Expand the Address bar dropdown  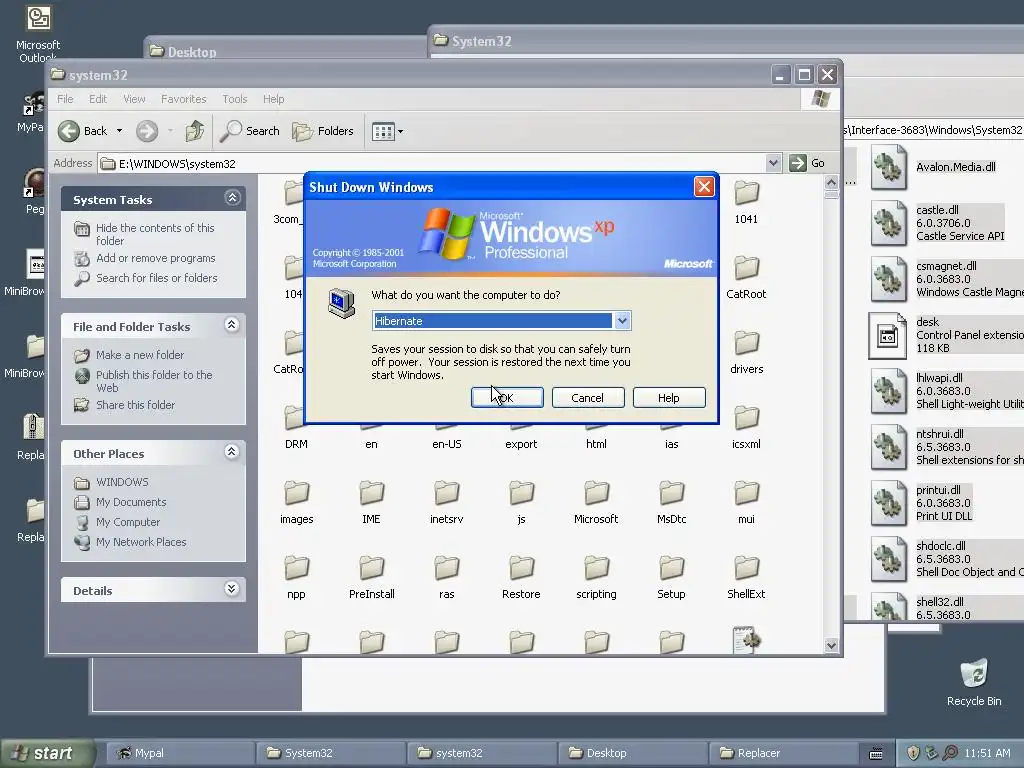[773, 163]
